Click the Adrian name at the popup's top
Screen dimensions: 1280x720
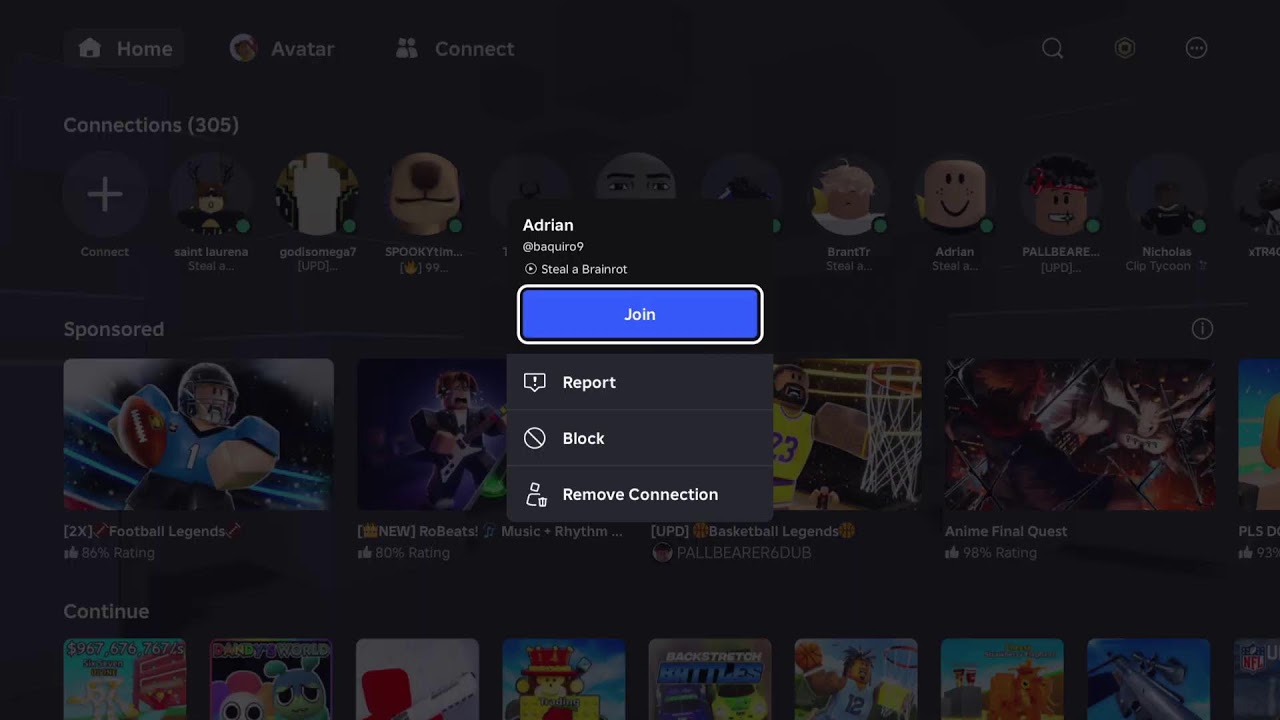[x=548, y=225]
